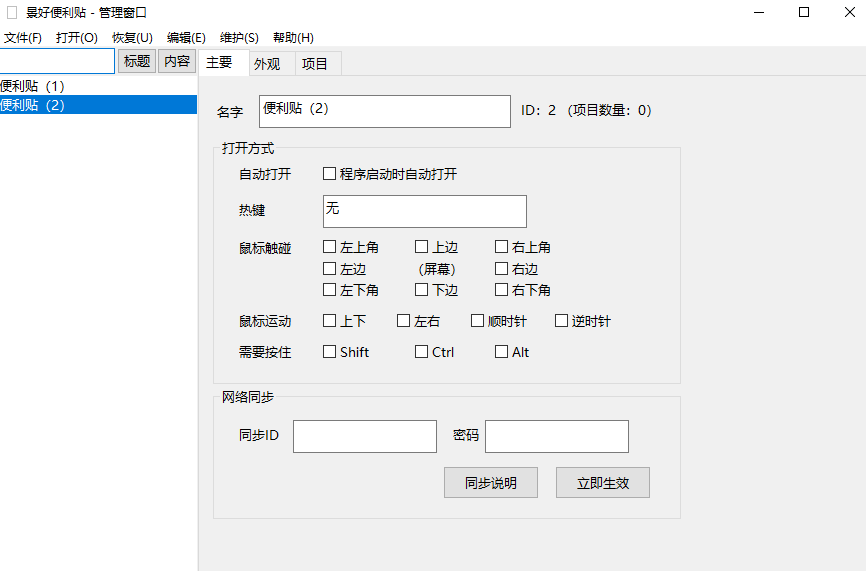Open the 恢复(U) menu
The width and height of the screenshot is (866, 571).
[132, 38]
